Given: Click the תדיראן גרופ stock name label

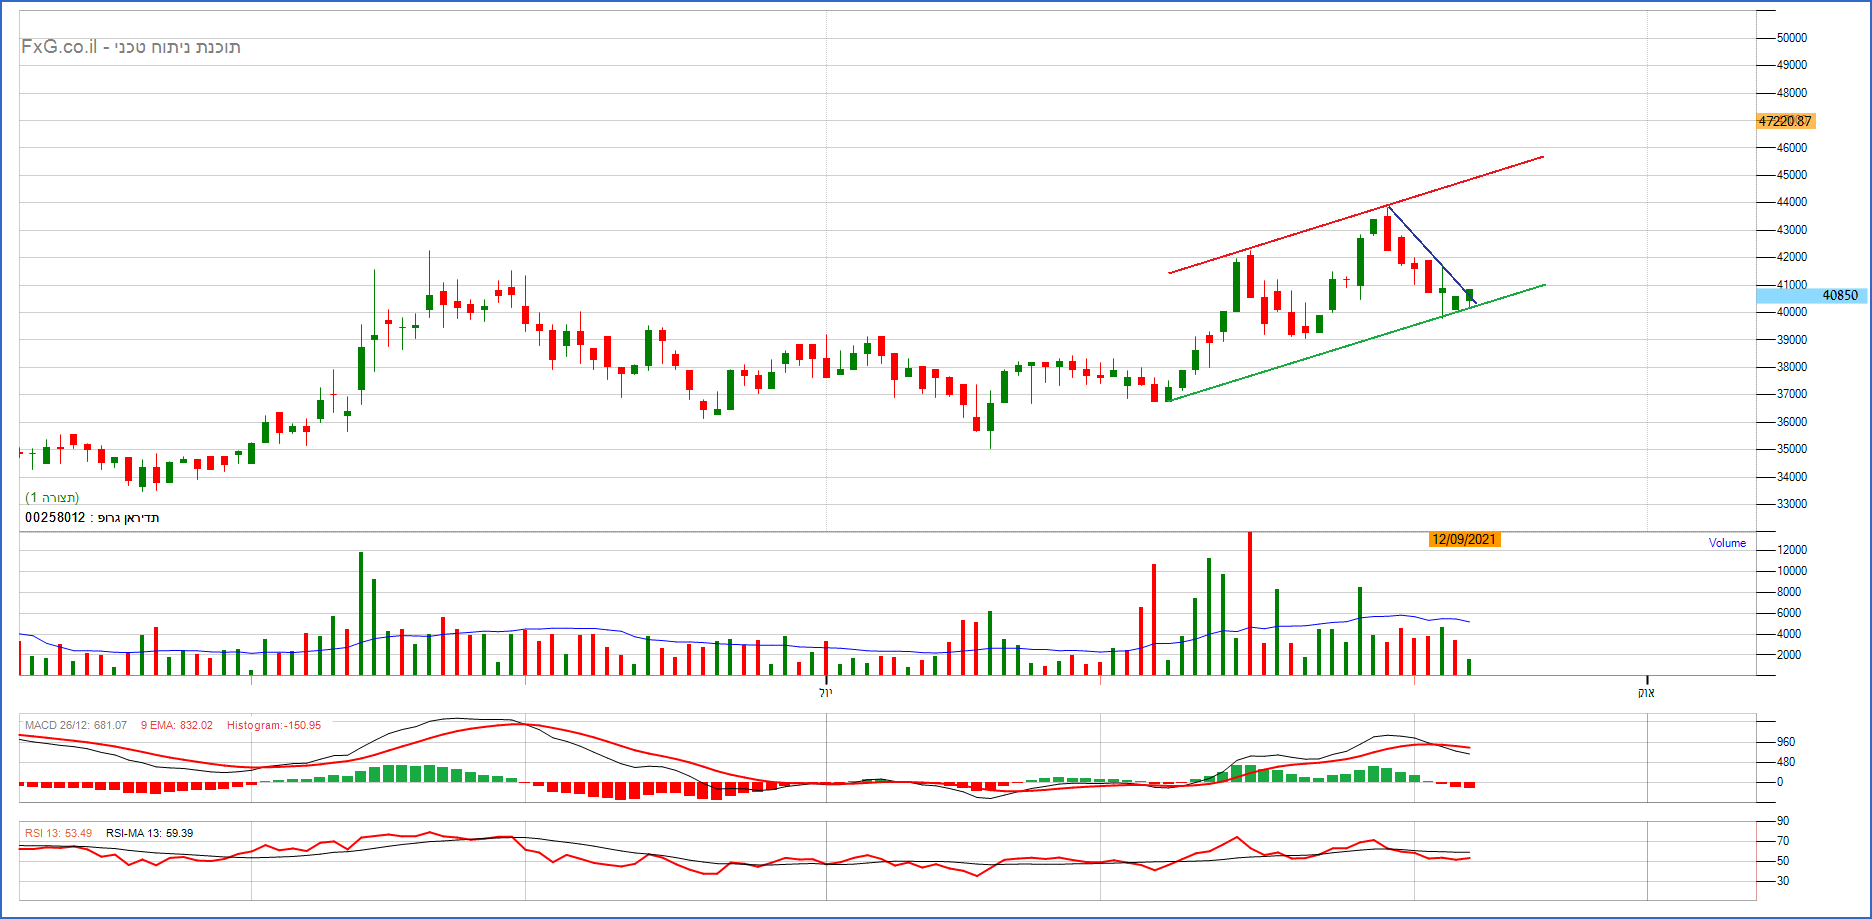Looking at the screenshot, I should pyautogui.click(x=128, y=518).
